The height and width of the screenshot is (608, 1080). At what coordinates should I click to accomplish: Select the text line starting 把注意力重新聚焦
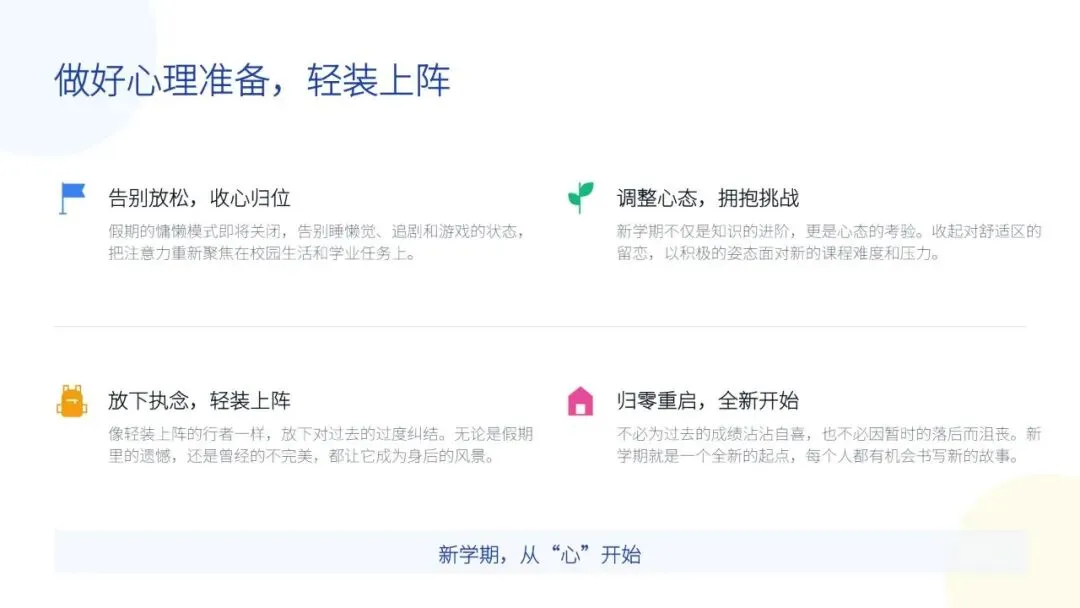click(x=263, y=253)
